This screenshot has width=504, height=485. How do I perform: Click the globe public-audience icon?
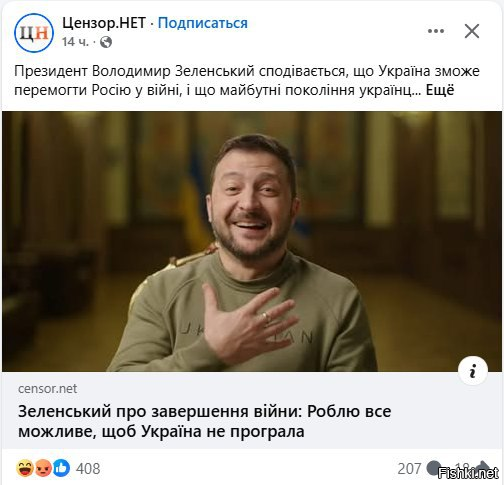point(106,42)
